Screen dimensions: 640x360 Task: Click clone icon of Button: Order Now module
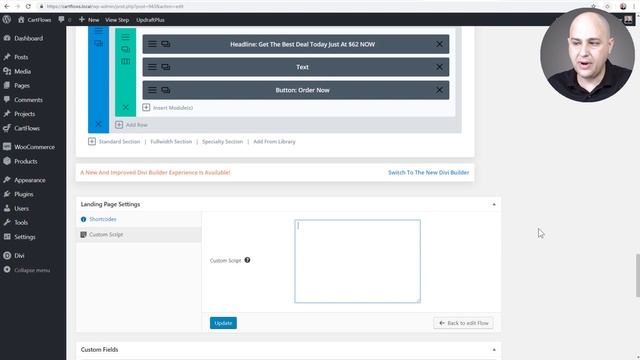pos(166,90)
